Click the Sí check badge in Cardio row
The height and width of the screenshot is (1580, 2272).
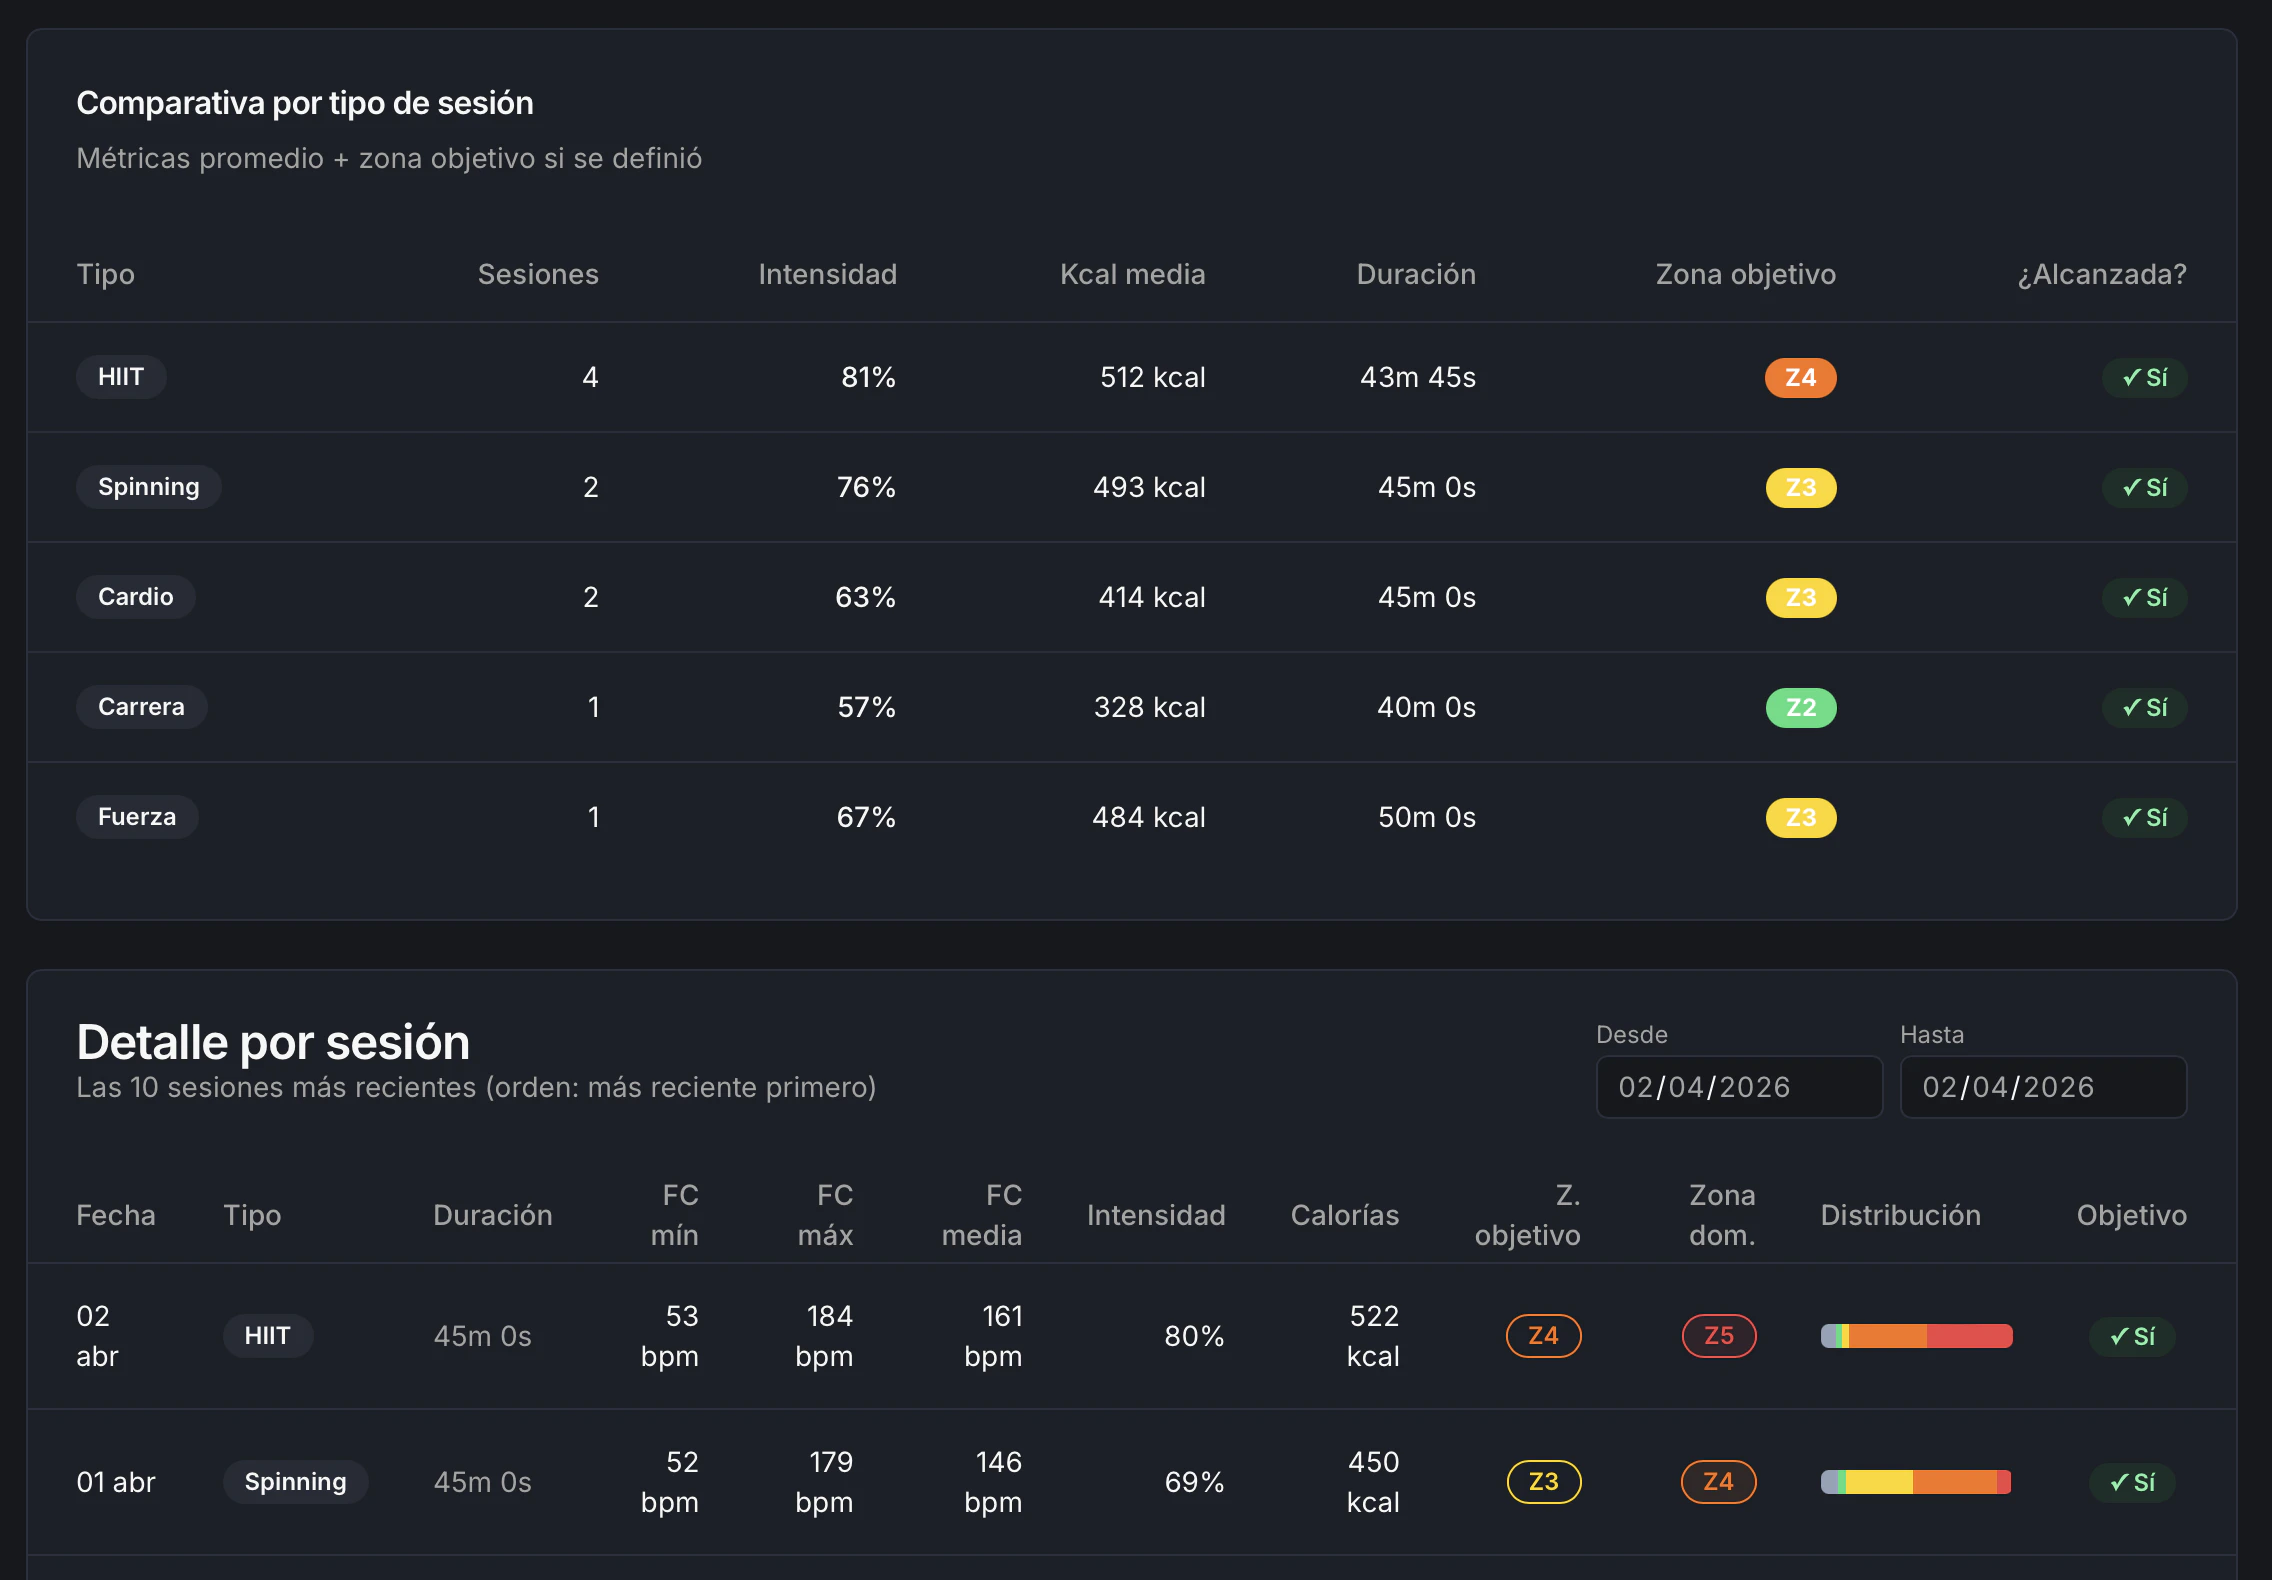tap(2144, 598)
